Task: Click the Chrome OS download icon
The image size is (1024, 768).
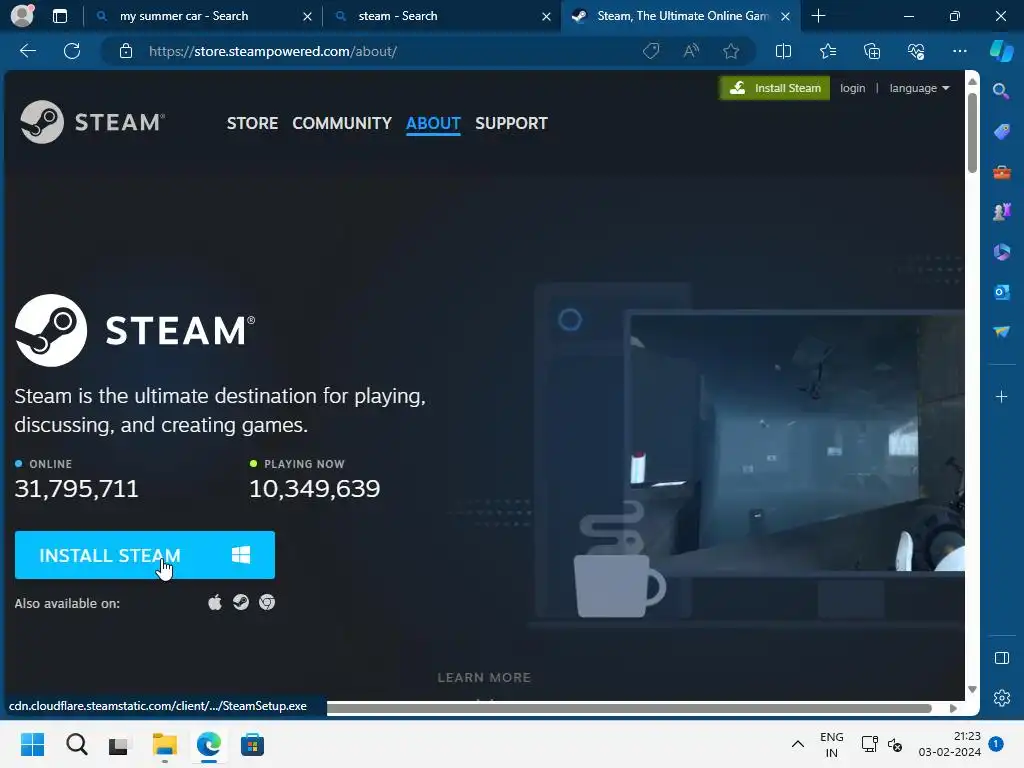Action: [x=267, y=602]
